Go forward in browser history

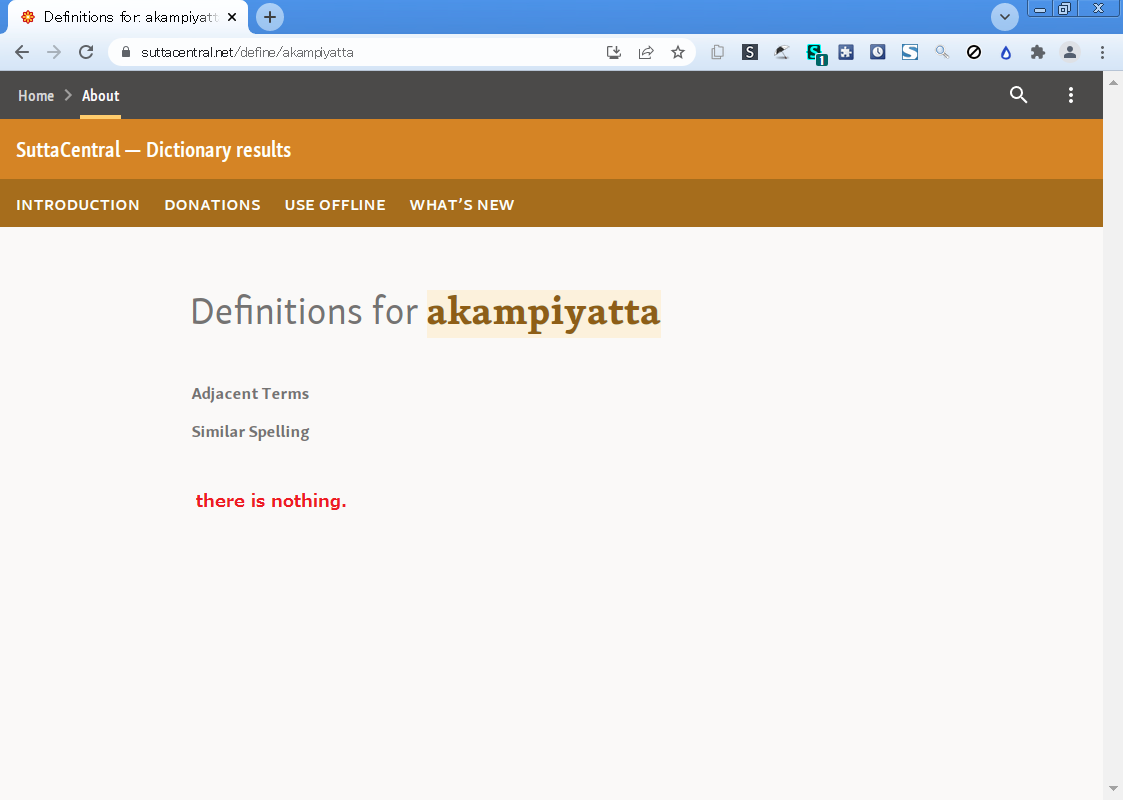[x=54, y=52]
